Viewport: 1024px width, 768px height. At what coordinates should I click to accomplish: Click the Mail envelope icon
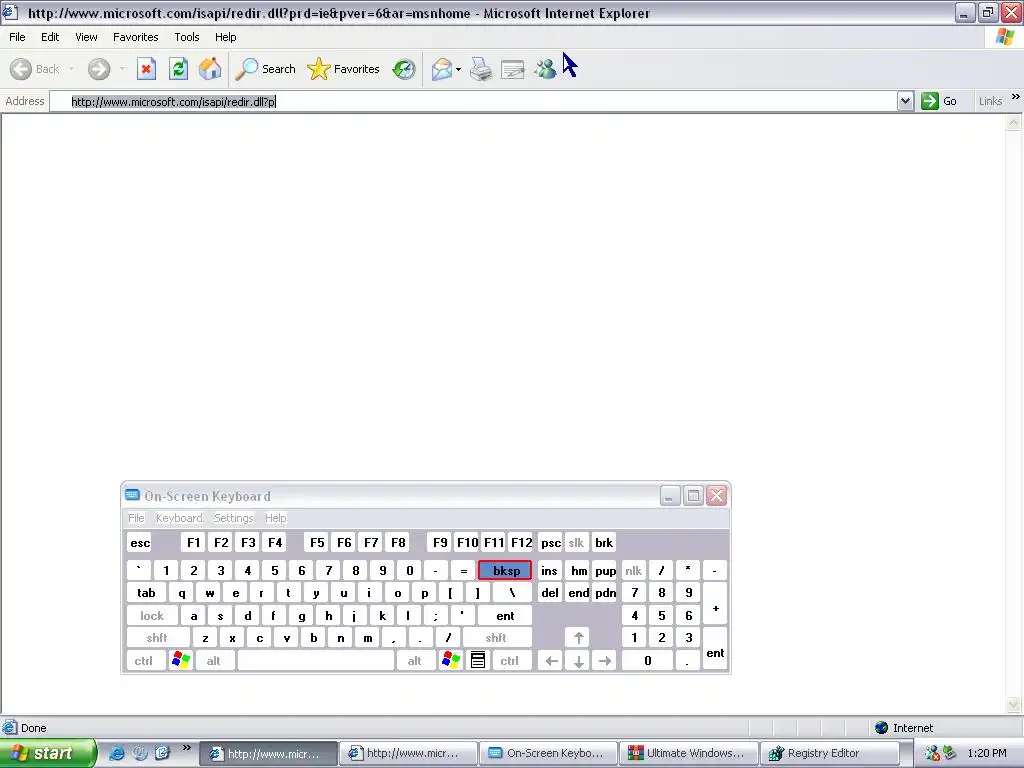click(x=442, y=69)
